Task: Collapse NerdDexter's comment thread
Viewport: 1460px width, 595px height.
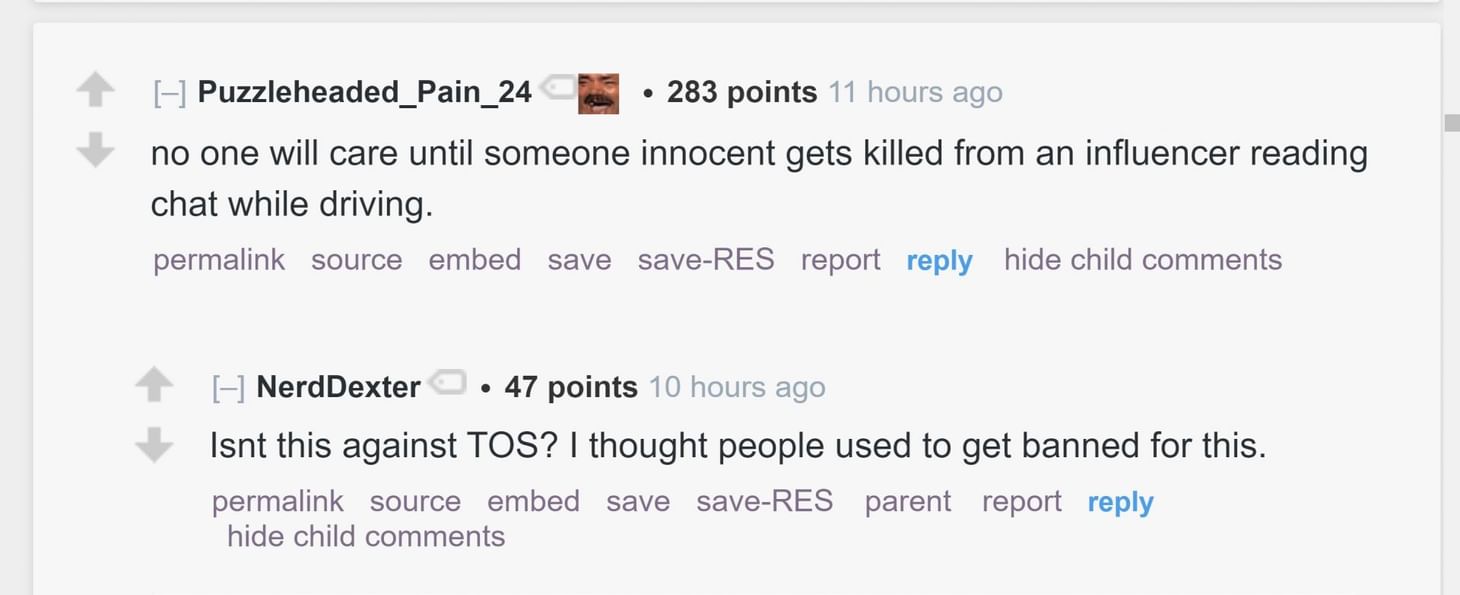Action: coord(228,386)
